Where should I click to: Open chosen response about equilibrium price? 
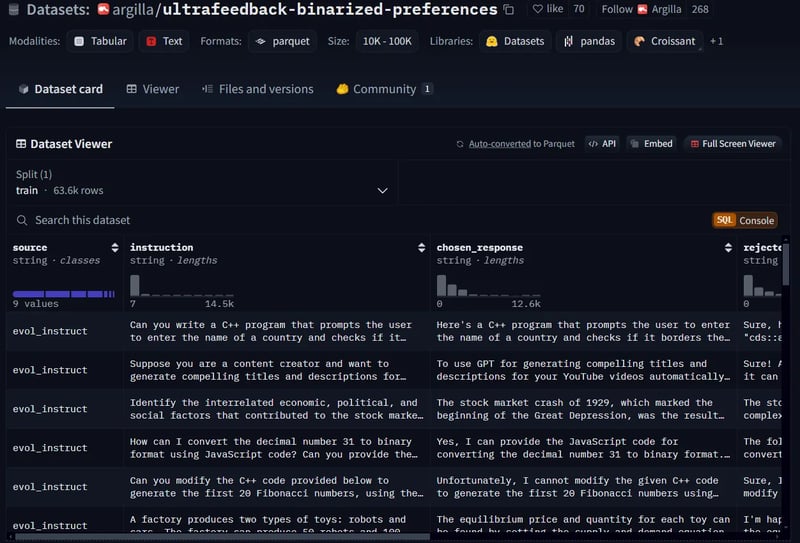point(583,525)
